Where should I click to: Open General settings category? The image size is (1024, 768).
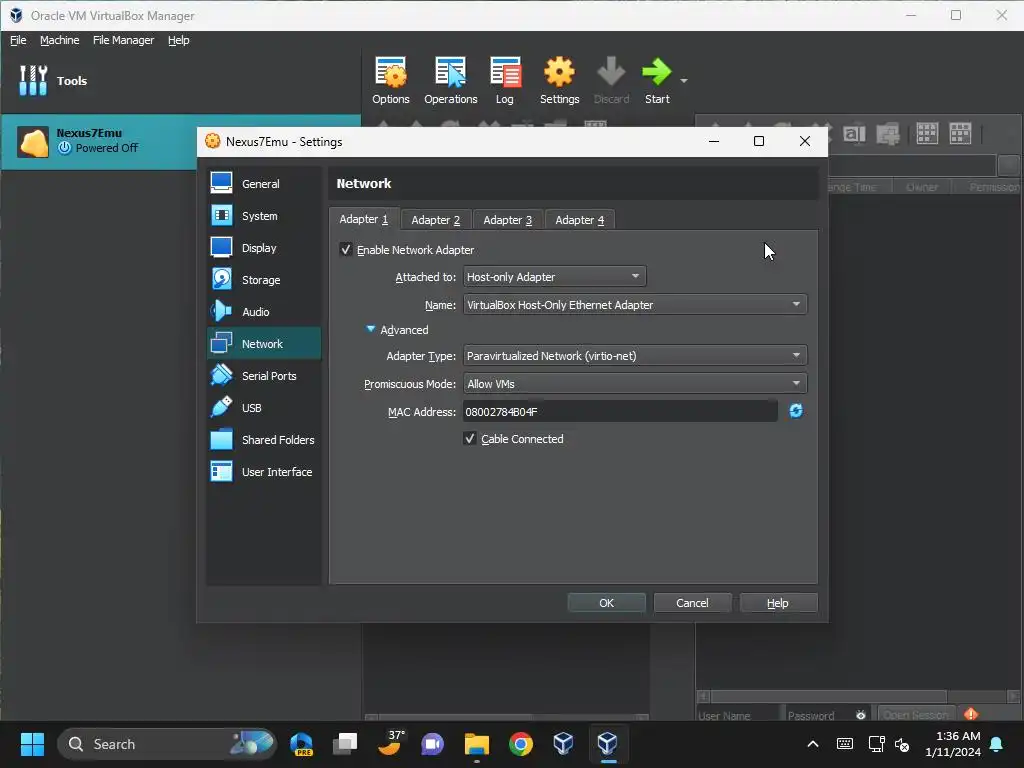[264, 184]
